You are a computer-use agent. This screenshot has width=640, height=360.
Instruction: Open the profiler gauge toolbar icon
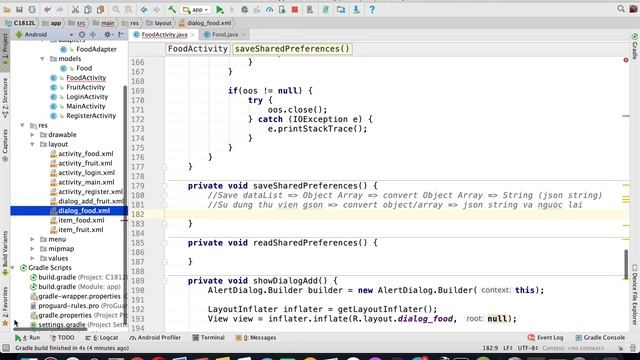tap(269, 9)
